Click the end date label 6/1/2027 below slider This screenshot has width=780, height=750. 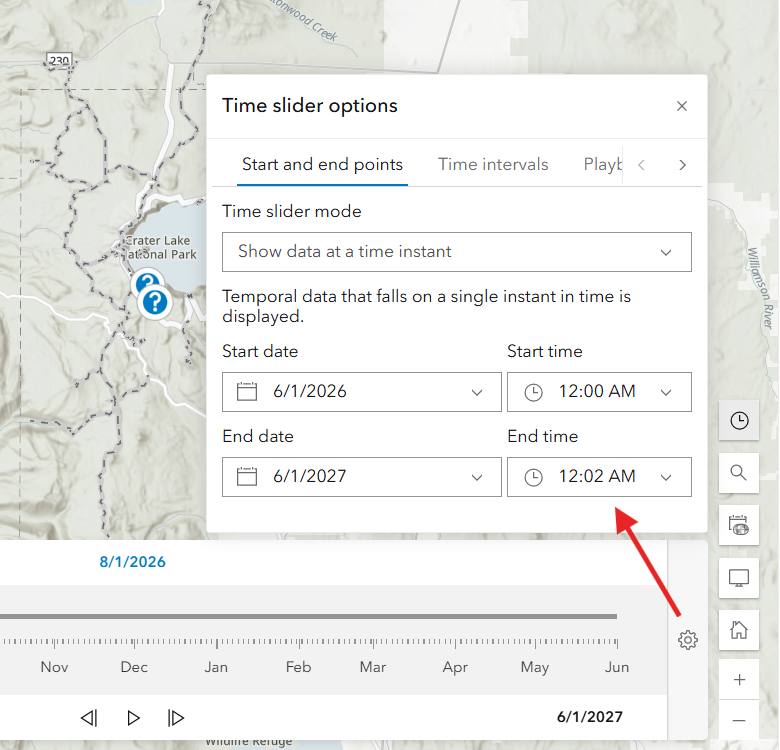point(589,717)
